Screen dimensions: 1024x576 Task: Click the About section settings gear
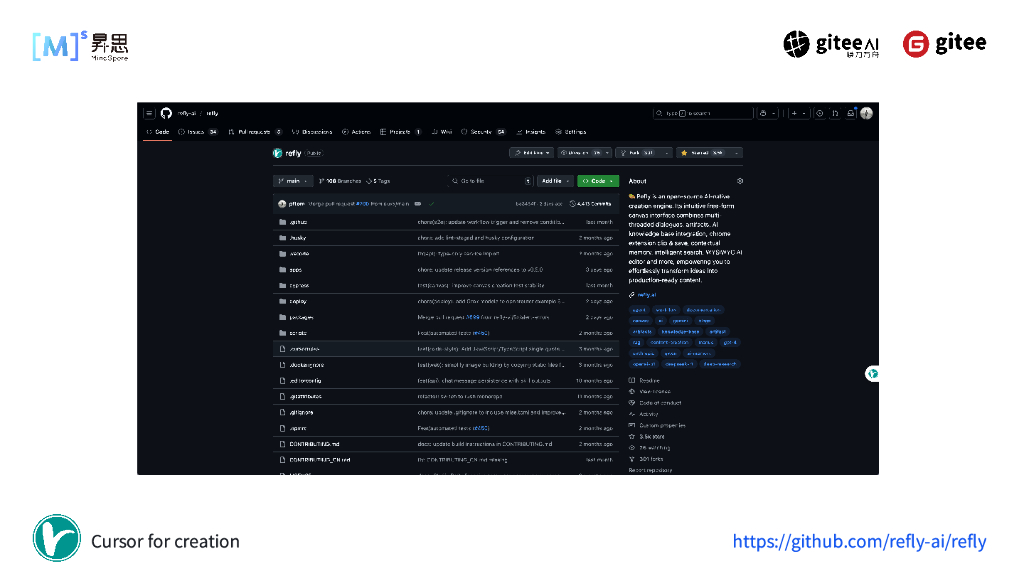740,181
